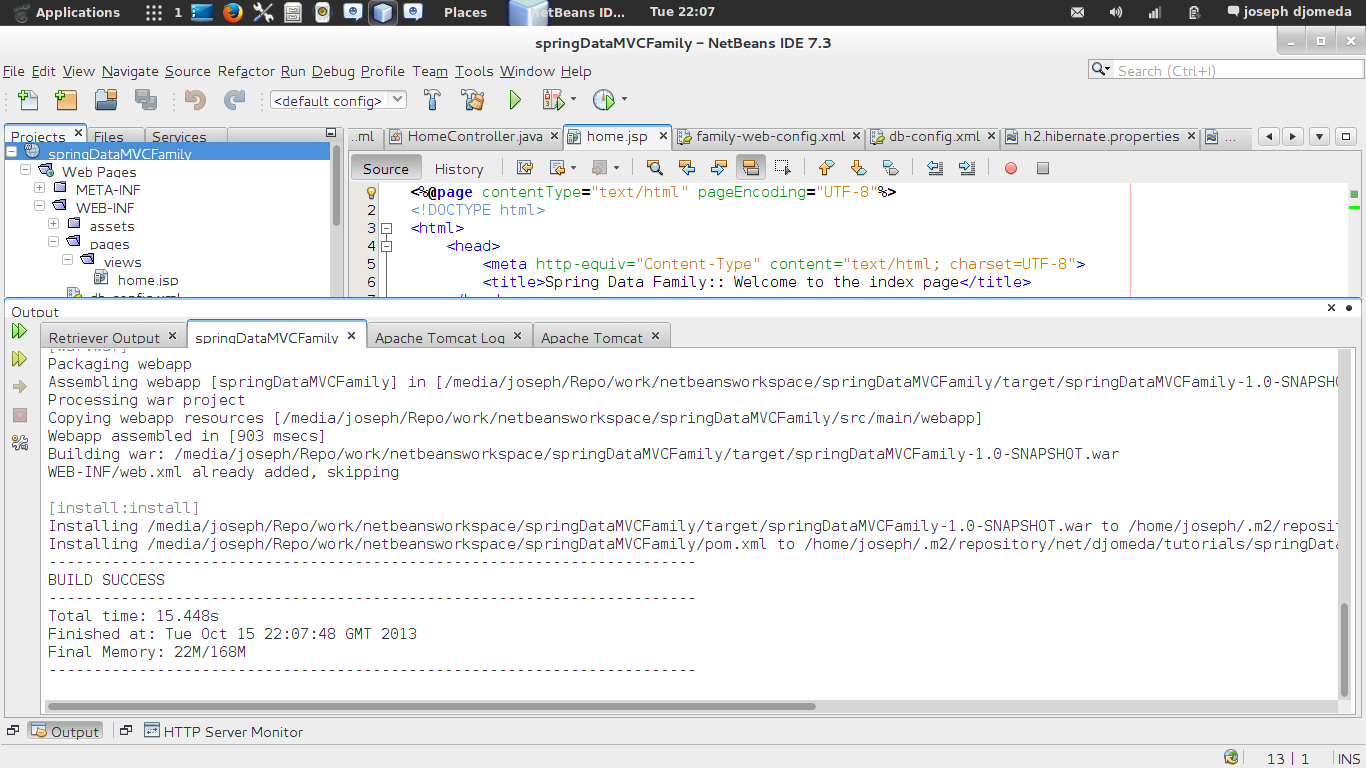
Task: Run project with green play icon
Action: [x=515, y=100]
